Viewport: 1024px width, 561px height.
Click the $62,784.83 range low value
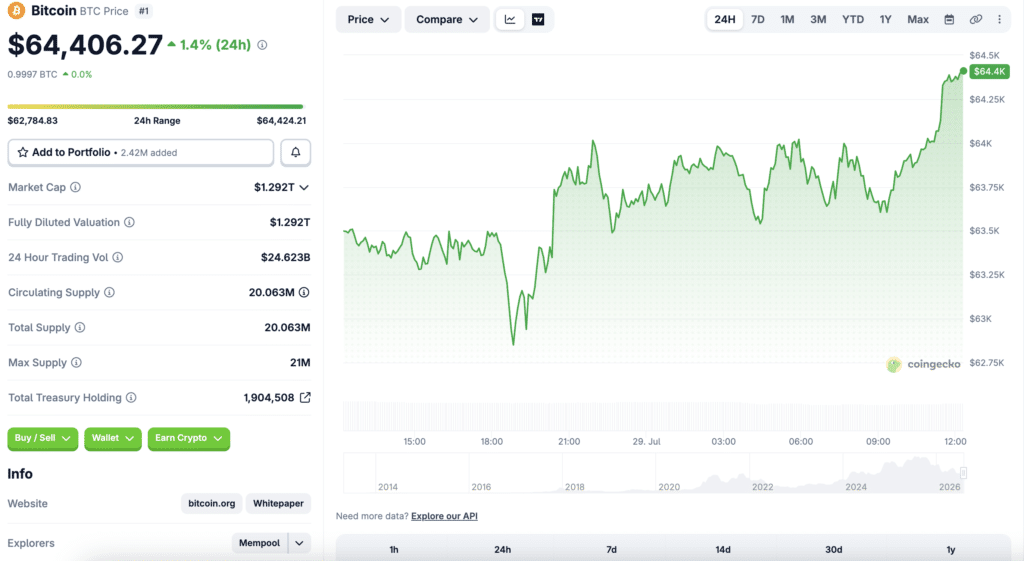(33, 121)
